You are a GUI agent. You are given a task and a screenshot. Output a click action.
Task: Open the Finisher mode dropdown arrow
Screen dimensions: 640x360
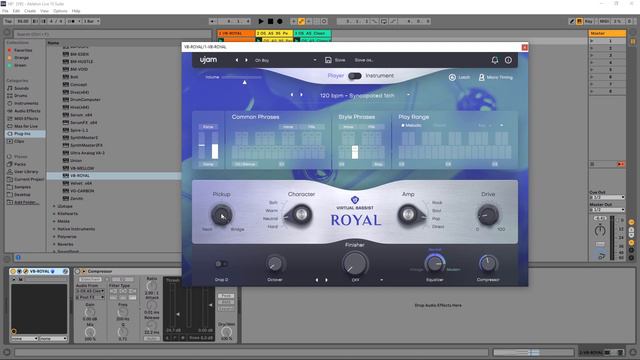click(382, 280)
